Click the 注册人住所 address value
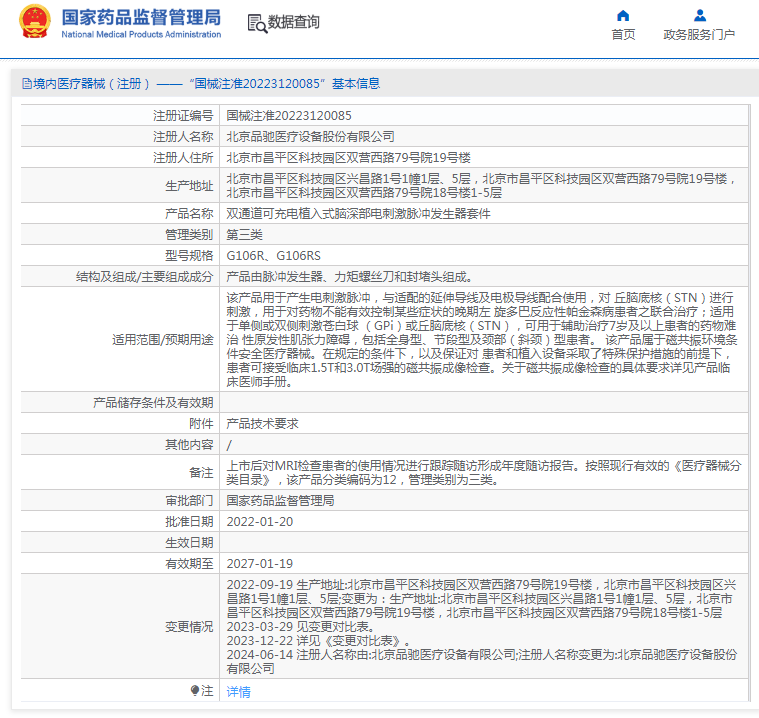 [349, 157]
